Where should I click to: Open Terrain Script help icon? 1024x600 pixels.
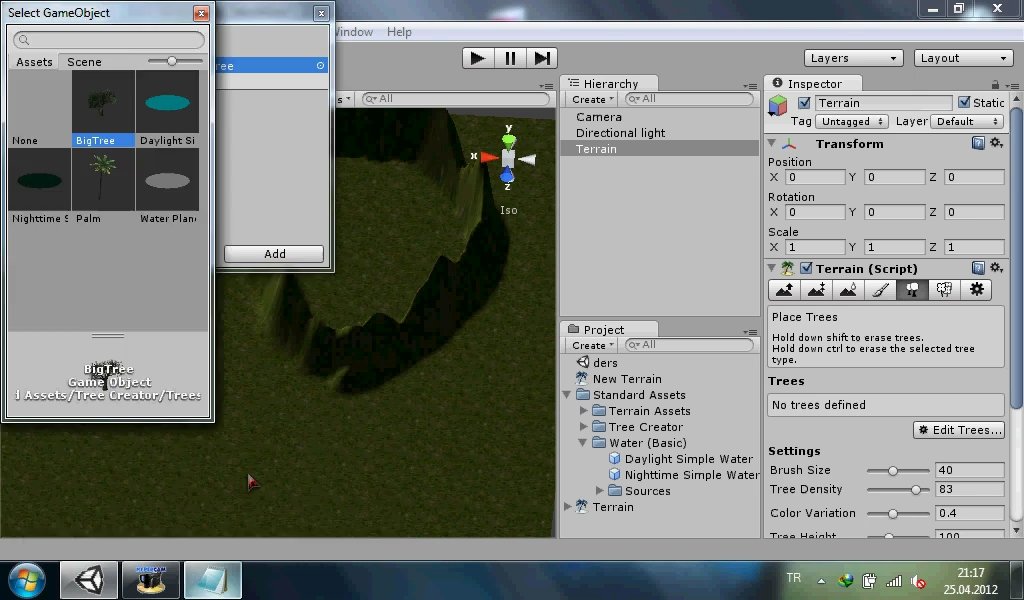[x=978, y=268]
